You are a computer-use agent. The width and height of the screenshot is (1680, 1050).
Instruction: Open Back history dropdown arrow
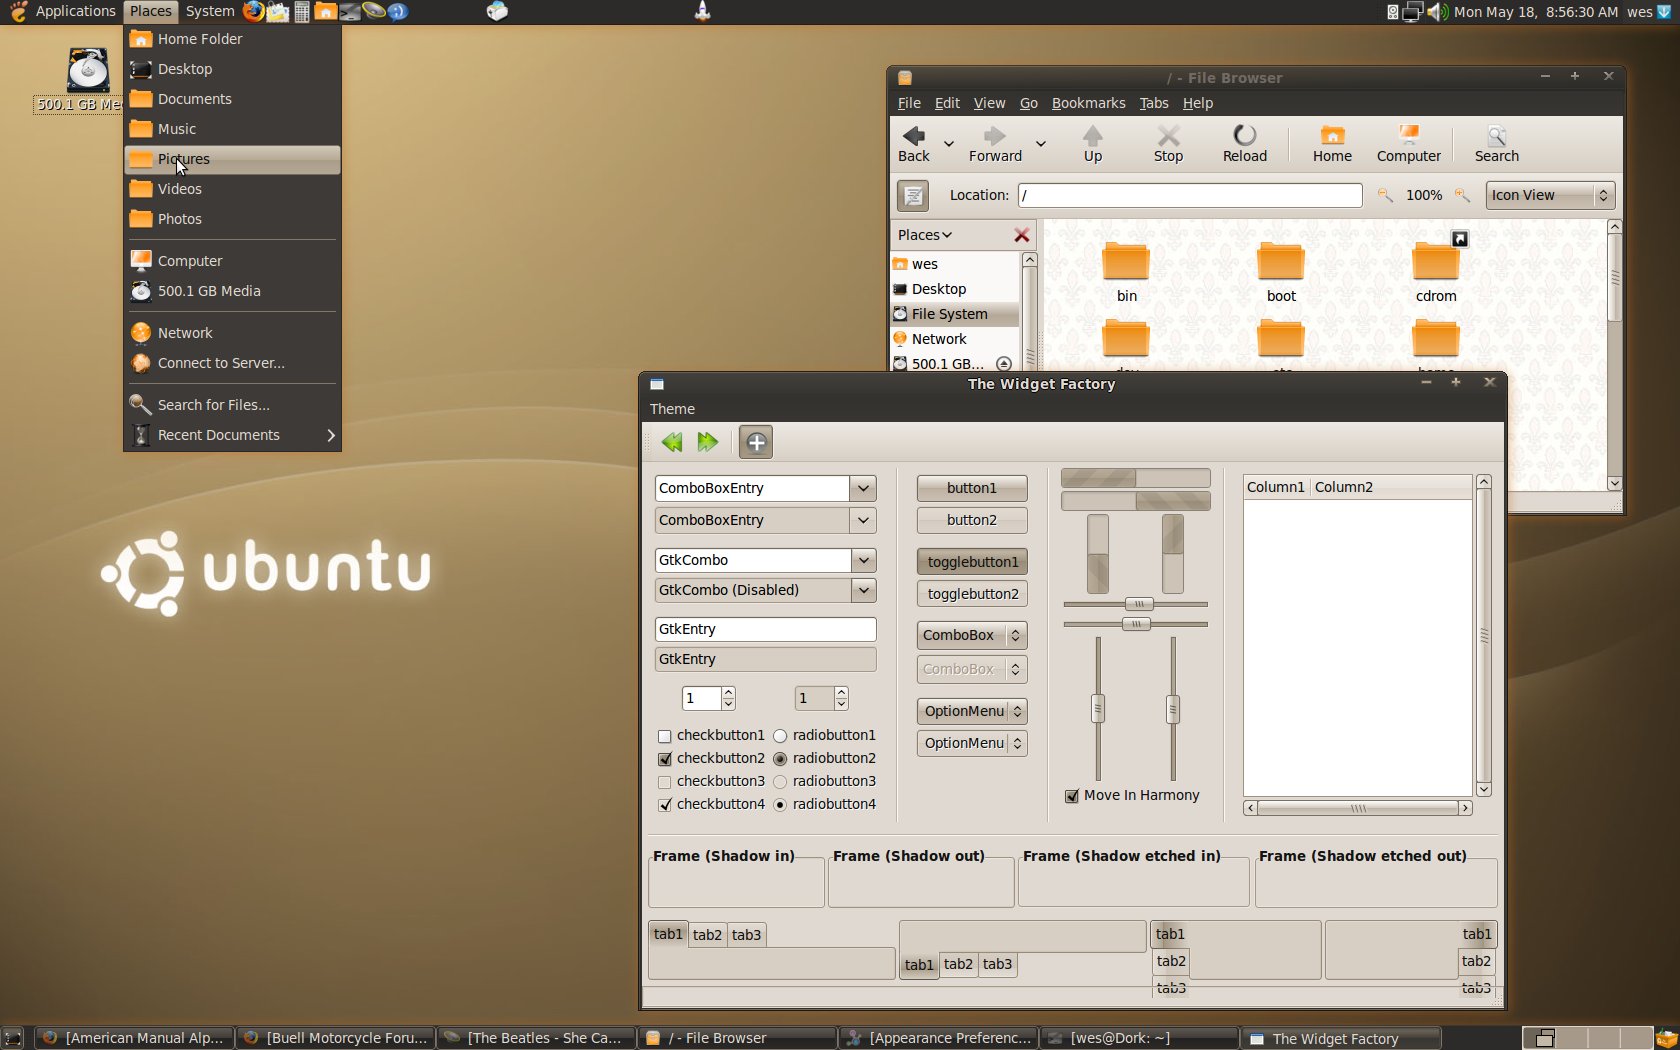[x=949, y=144]
